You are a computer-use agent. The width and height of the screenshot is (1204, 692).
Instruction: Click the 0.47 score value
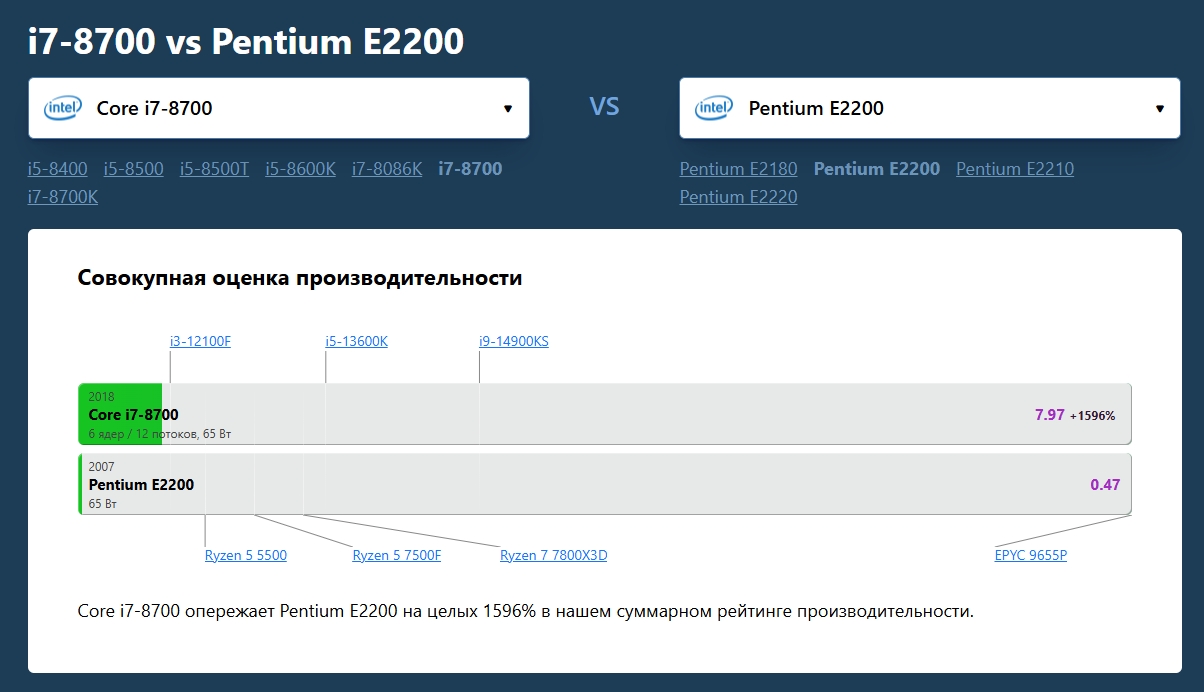point(1105,484)
